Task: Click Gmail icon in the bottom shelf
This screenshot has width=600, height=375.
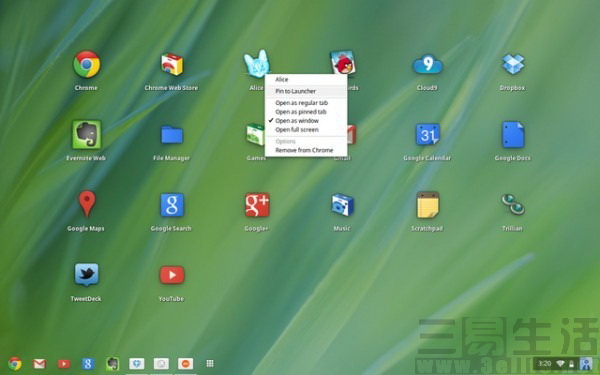Action: point(39,364)
